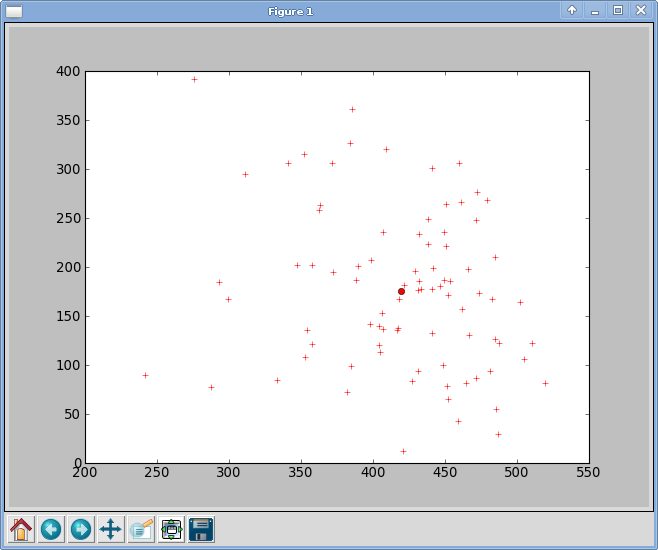Go back to previous view arrow
This screenshot has height=550, width=658.
click(x=51, y=529)
